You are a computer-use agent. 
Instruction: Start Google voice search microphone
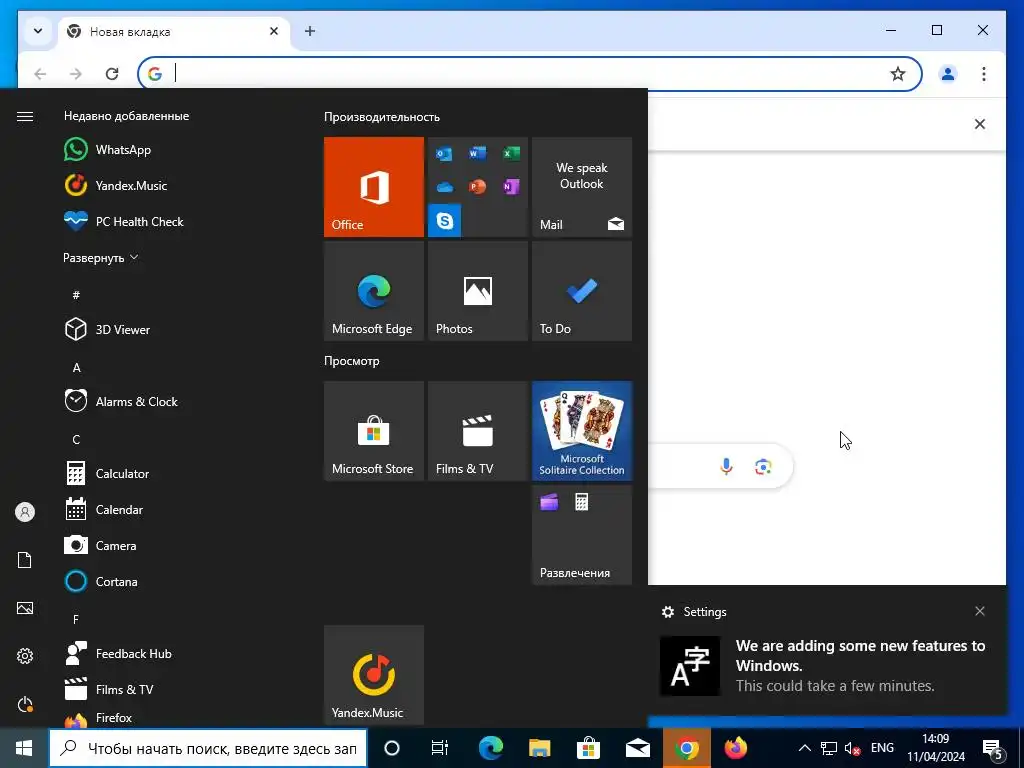tap(726, 466)
